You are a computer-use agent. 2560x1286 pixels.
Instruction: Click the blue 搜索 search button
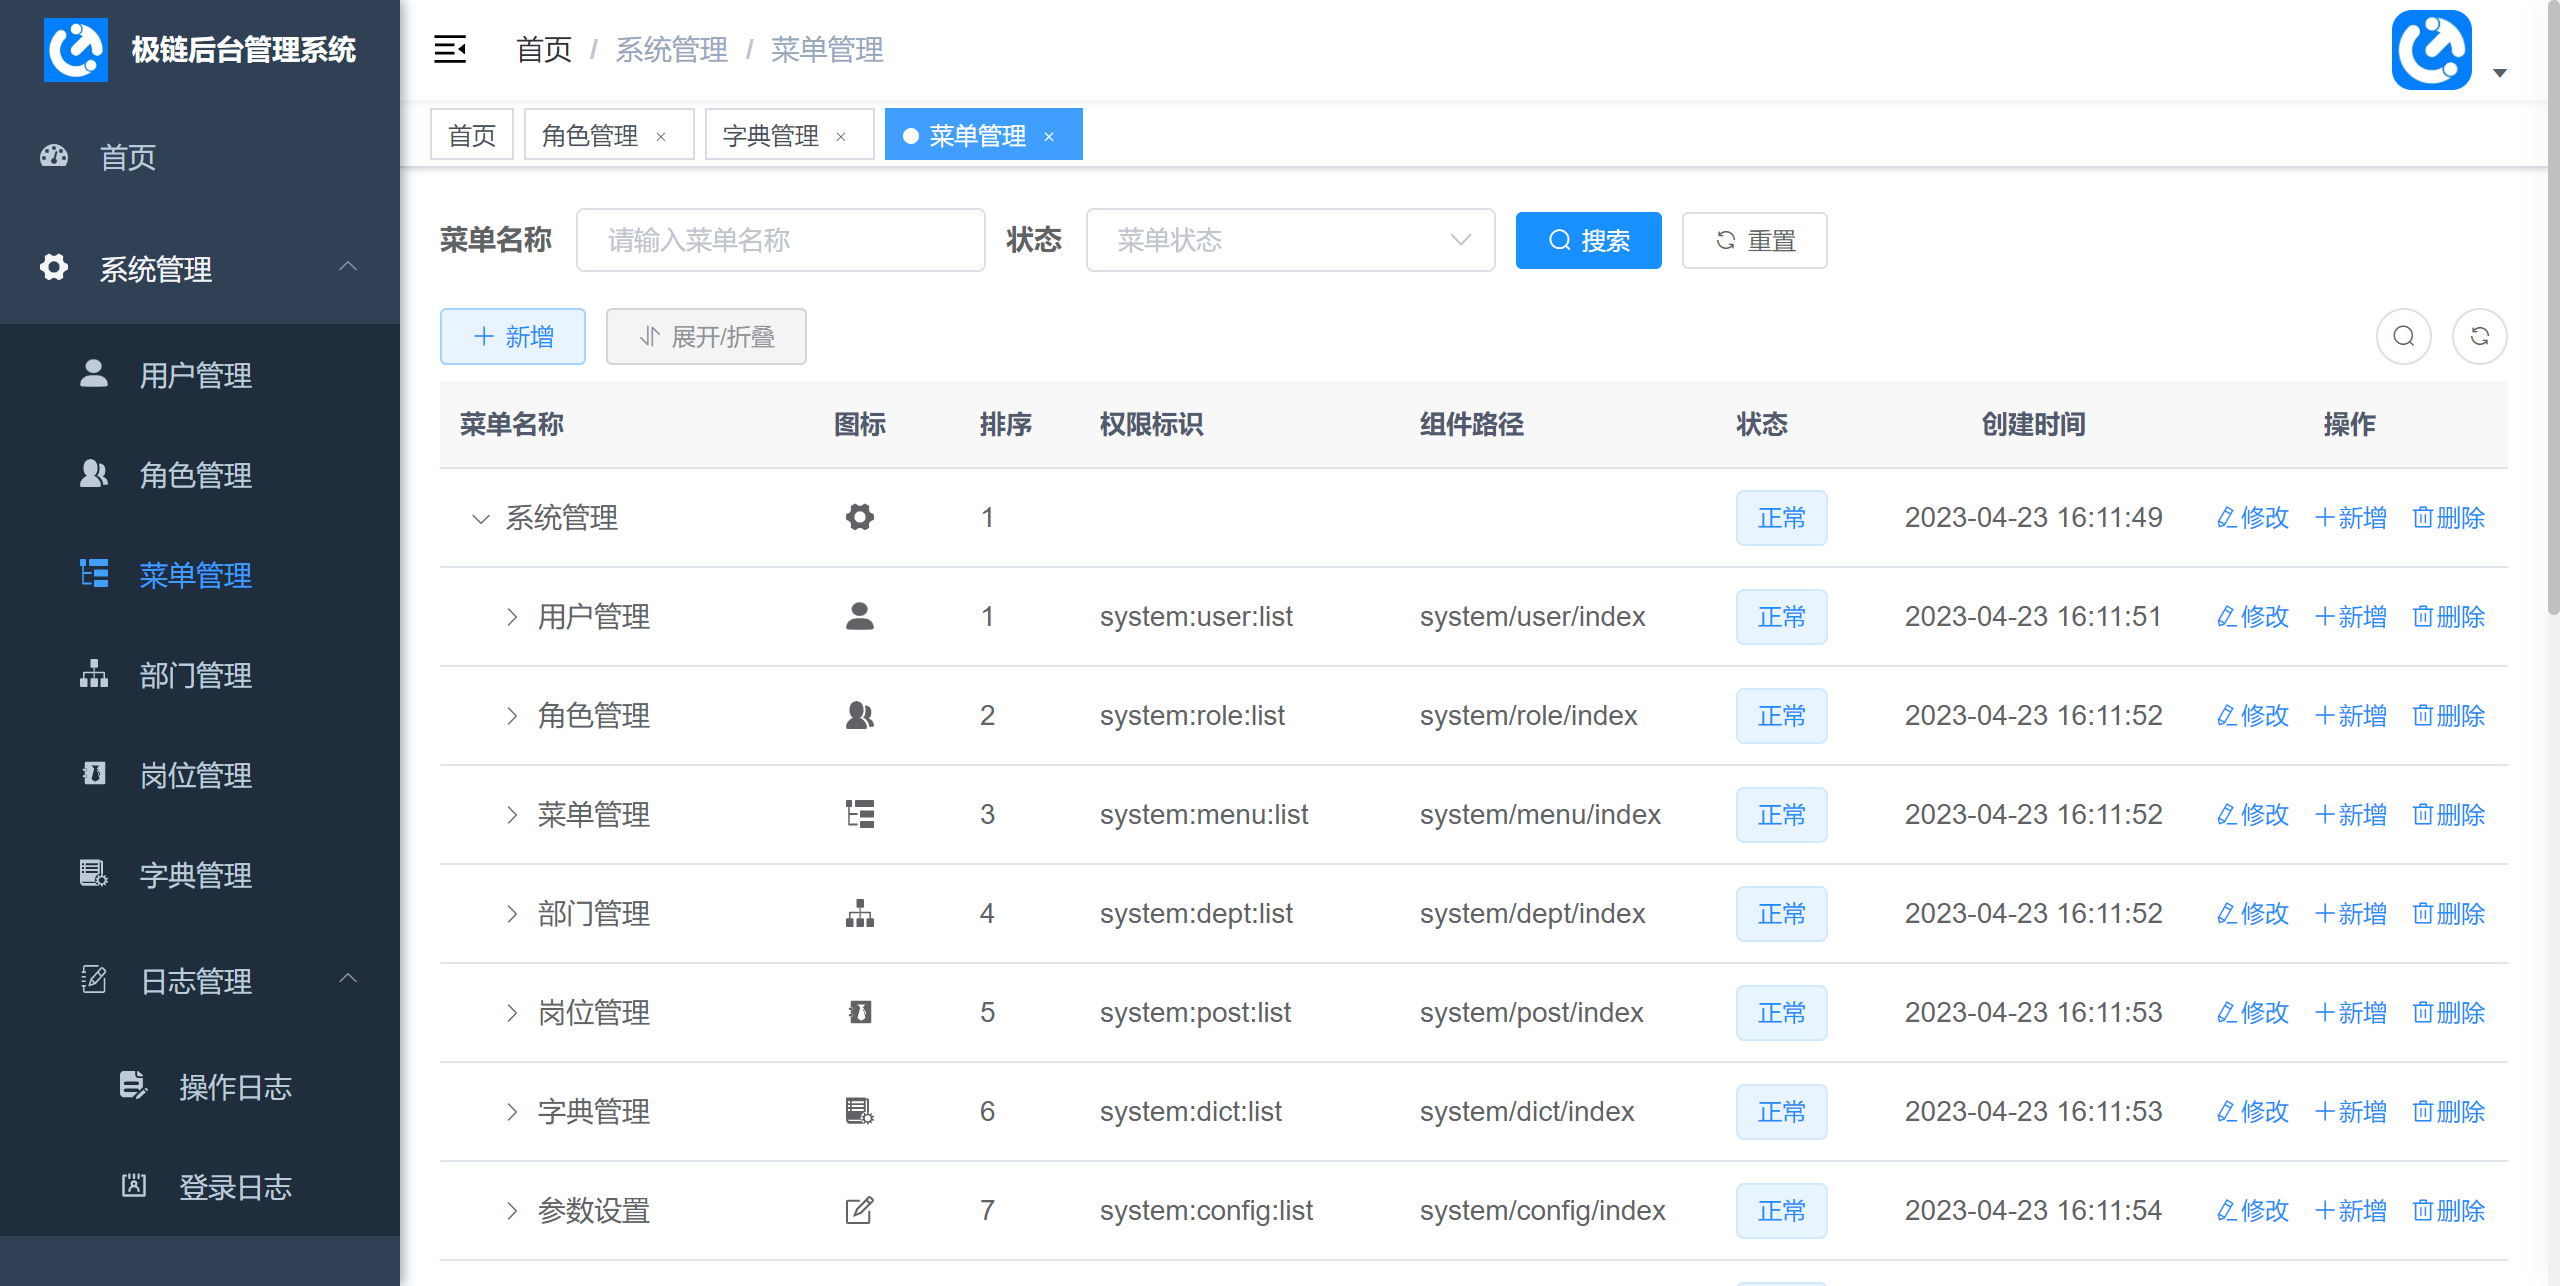(1589, 240)
